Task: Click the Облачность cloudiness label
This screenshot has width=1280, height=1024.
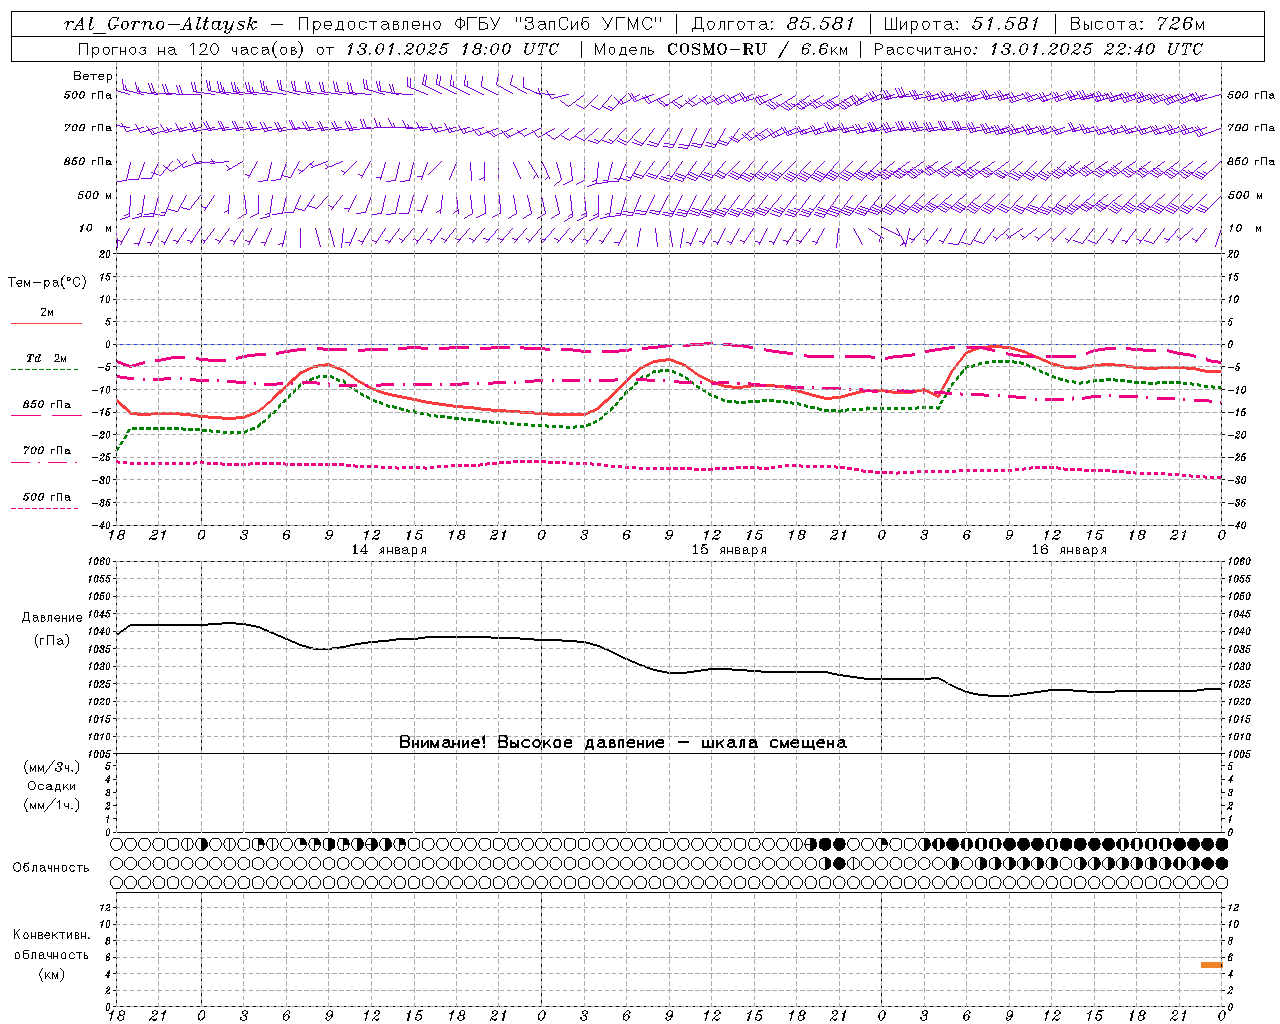Action: tap(51, 868)
